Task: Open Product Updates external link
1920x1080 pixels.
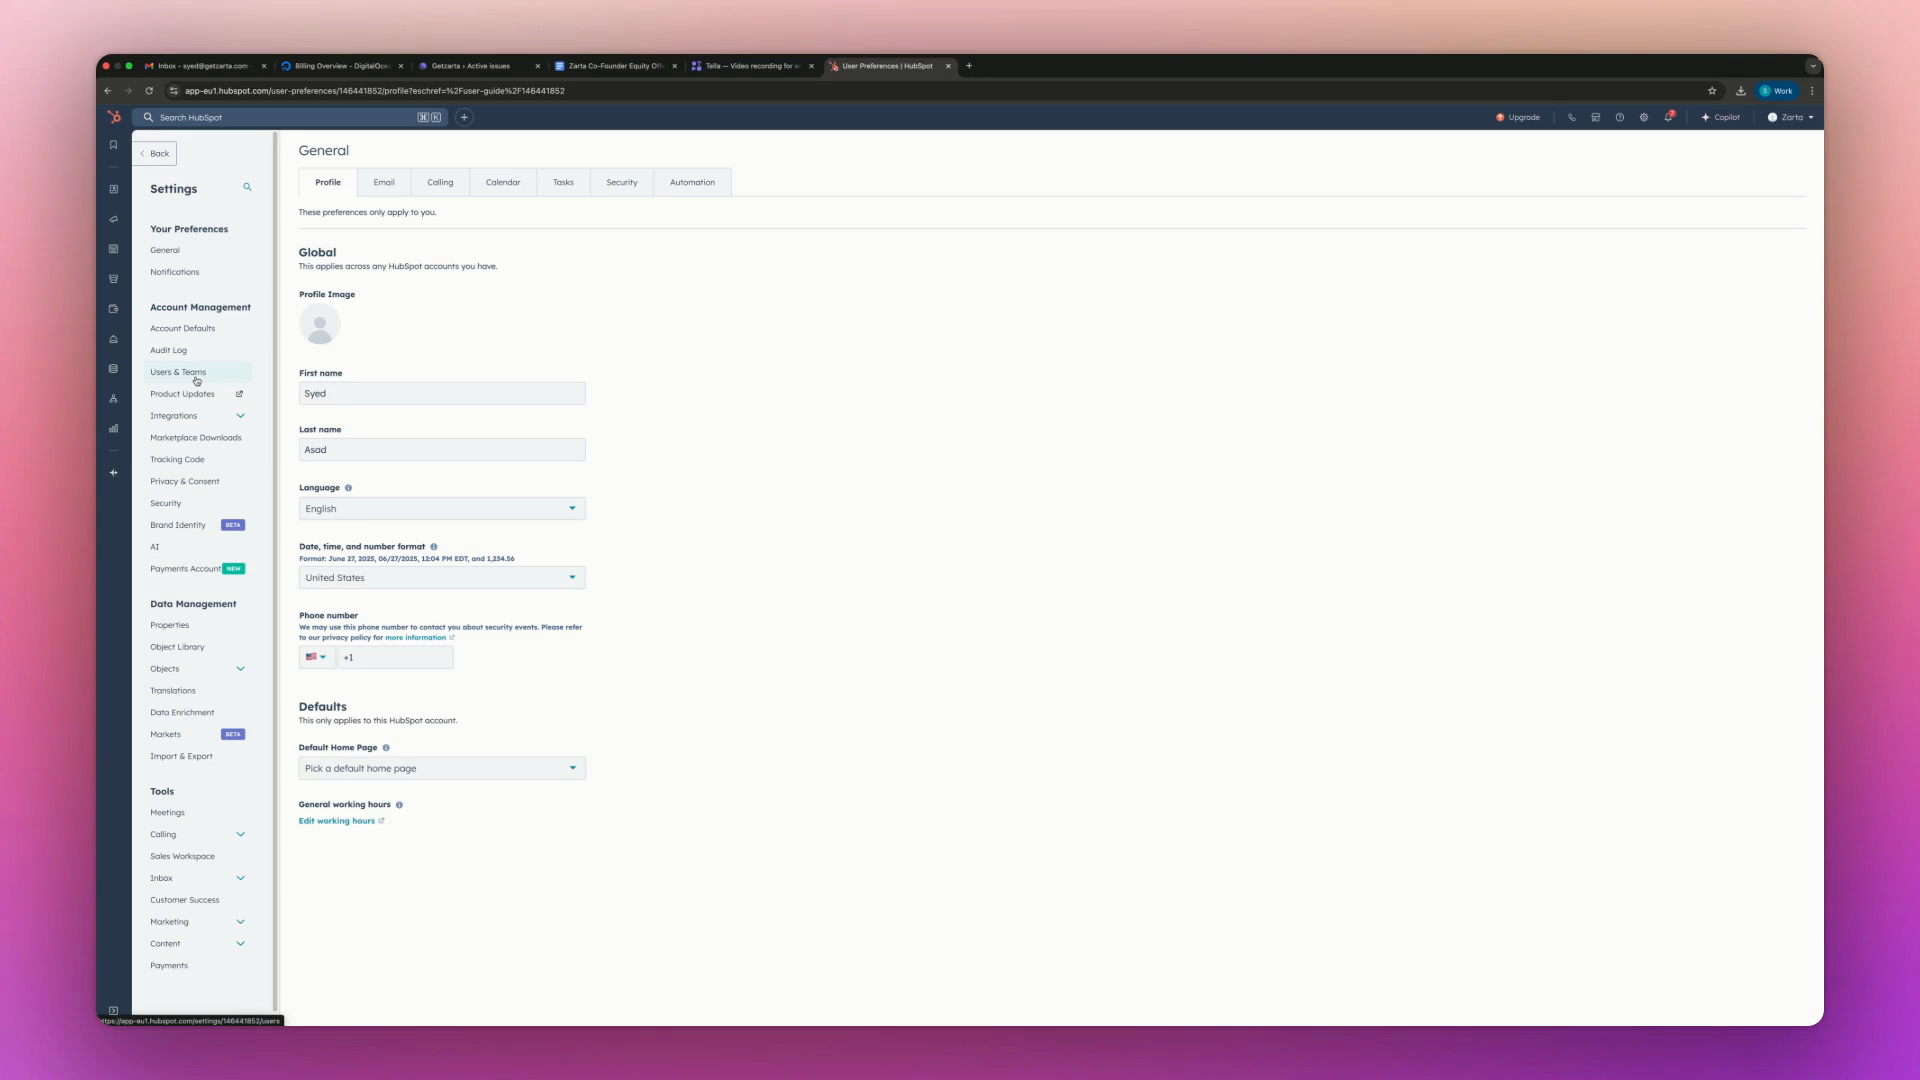Action: pos(196,394)
